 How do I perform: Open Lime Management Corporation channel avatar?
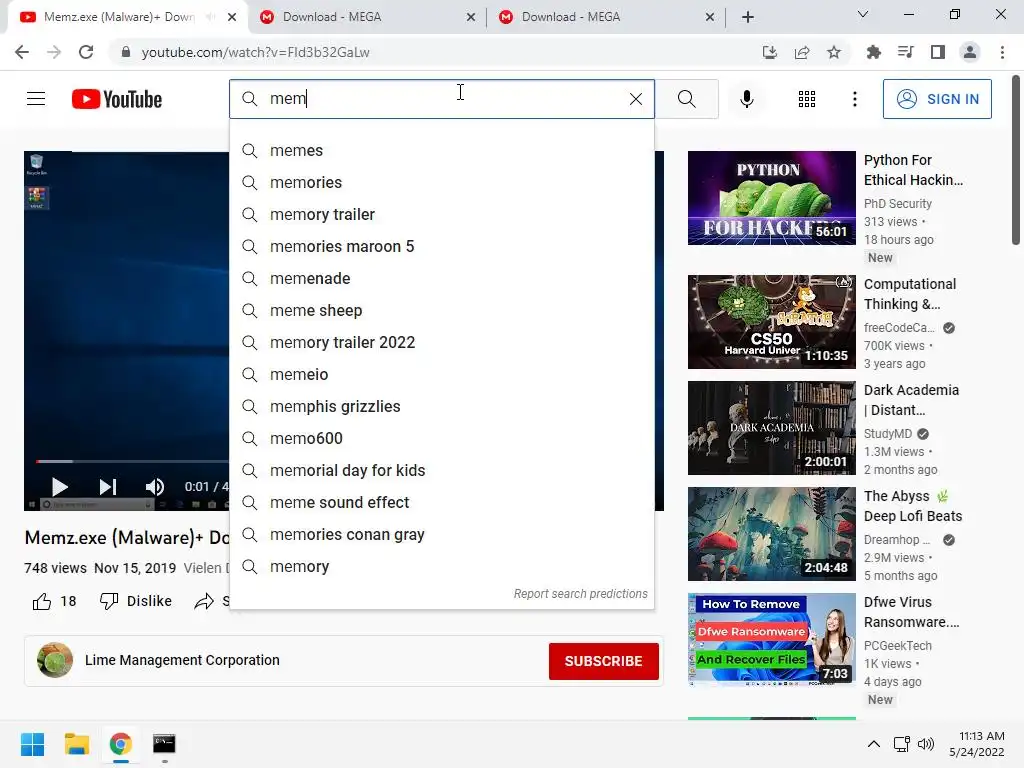click(55, 660)
